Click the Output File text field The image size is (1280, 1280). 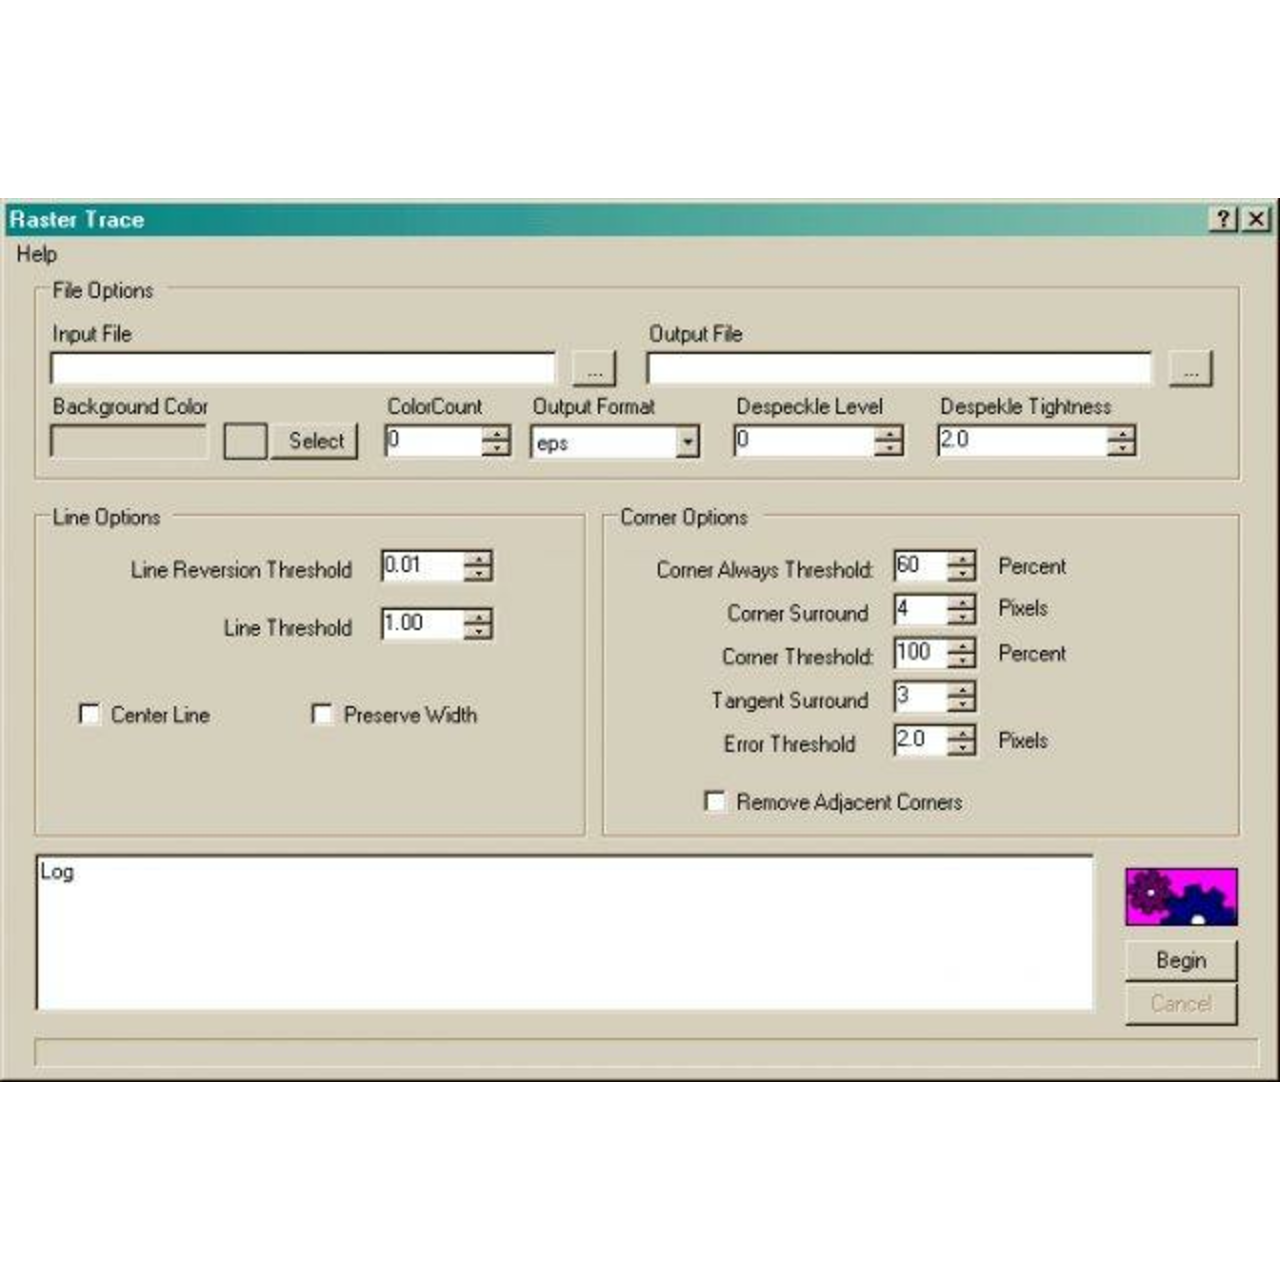click(x=899, y=368)
